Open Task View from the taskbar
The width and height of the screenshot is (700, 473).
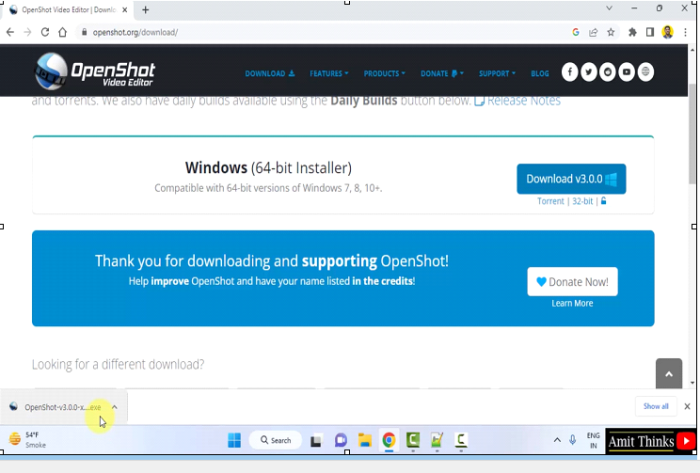click(316, 441)
